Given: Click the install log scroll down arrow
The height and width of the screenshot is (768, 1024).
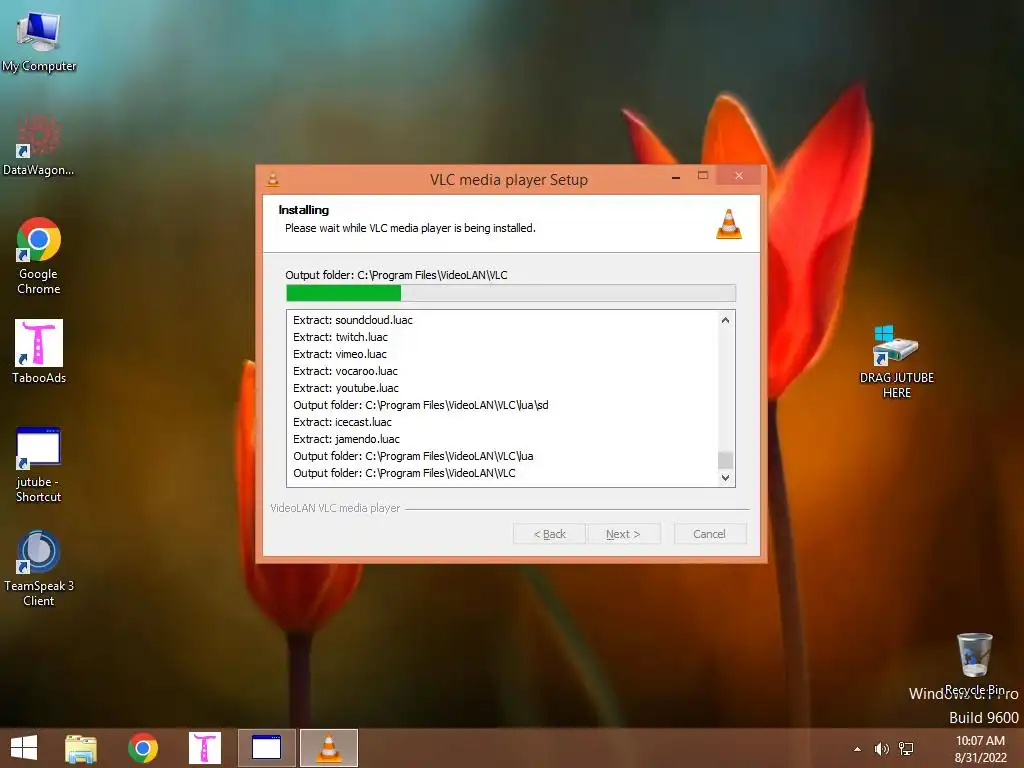Looking at the screenshot, I should click(x=725, y=477).
